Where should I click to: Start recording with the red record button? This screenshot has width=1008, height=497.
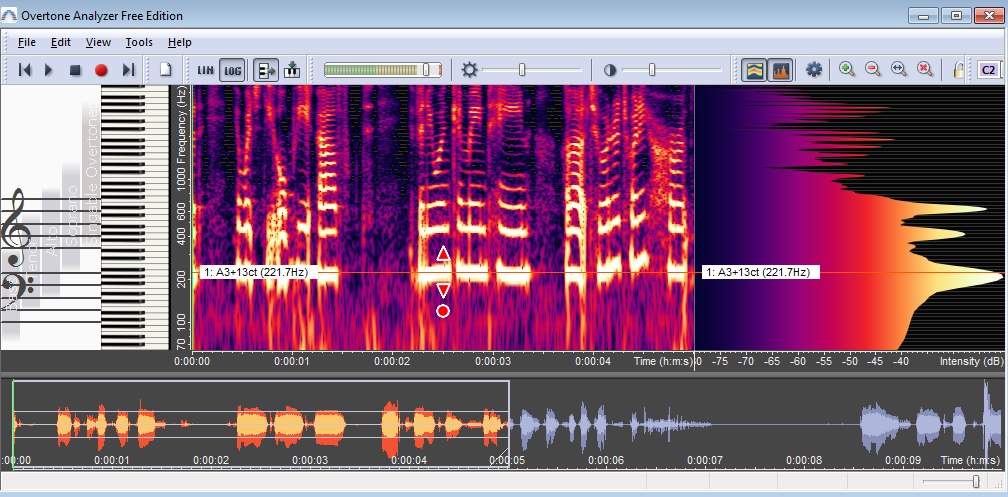[101, 70]
